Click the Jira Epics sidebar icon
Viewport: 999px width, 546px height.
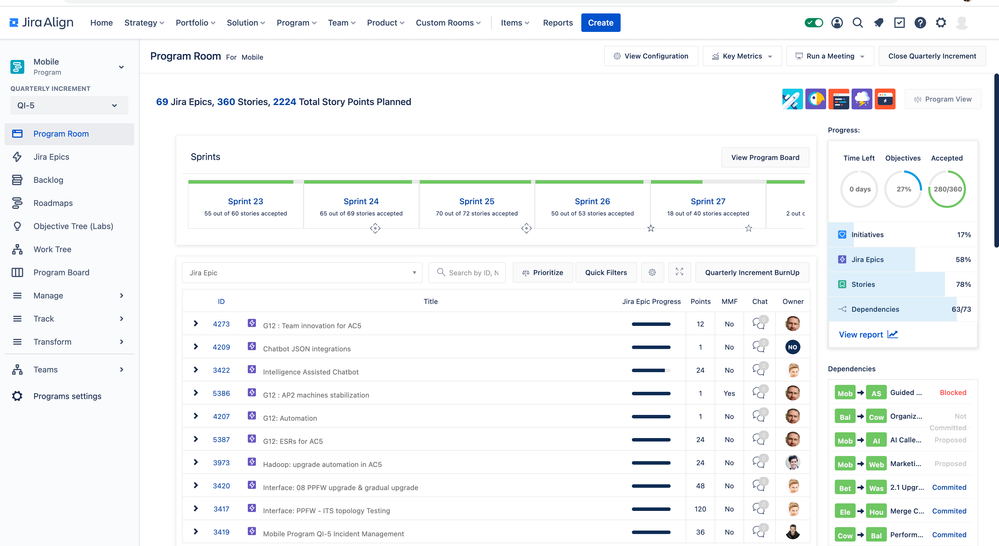[17, 157]
